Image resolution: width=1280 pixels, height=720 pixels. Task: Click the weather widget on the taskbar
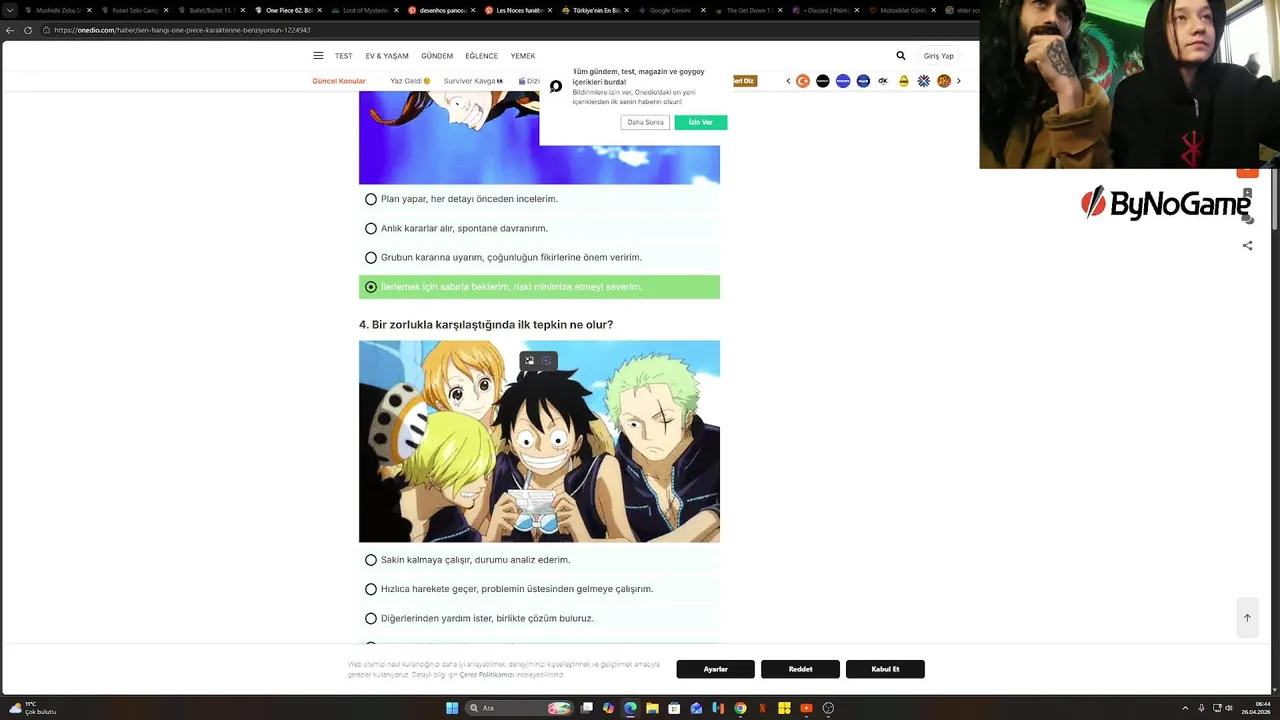[x=32, y=708]
